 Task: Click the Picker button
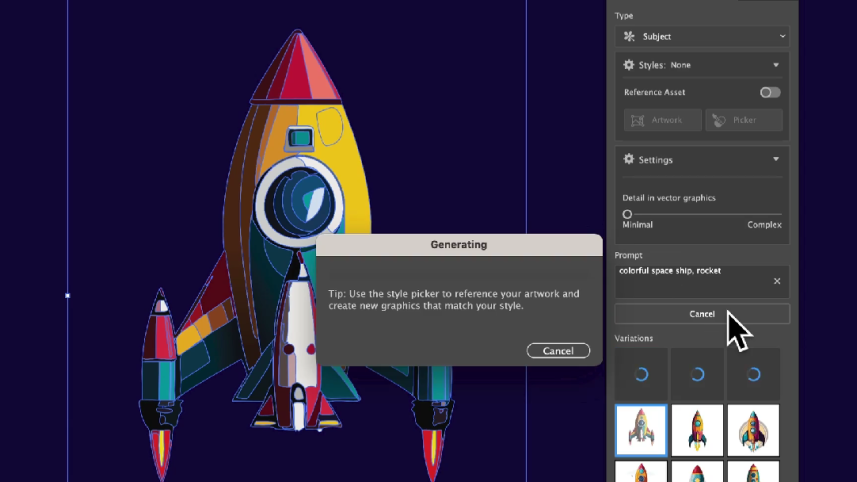(744, 120)
